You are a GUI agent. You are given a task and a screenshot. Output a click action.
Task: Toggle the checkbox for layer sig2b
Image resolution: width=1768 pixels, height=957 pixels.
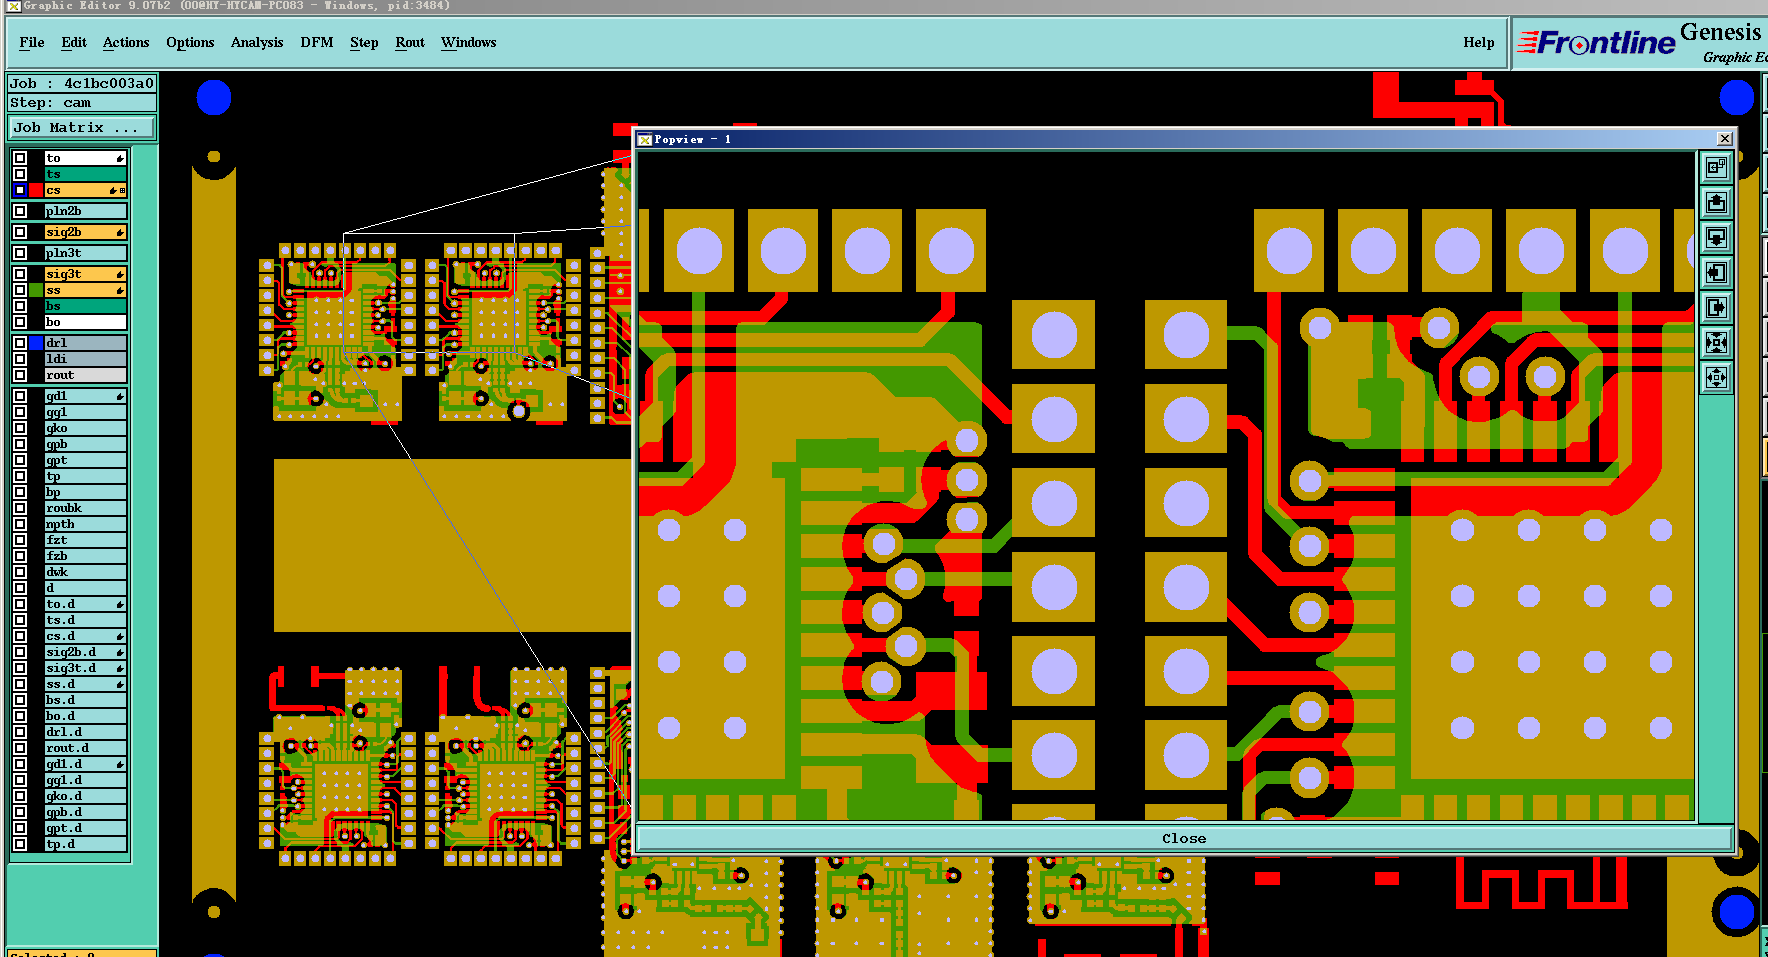point(20,232)
